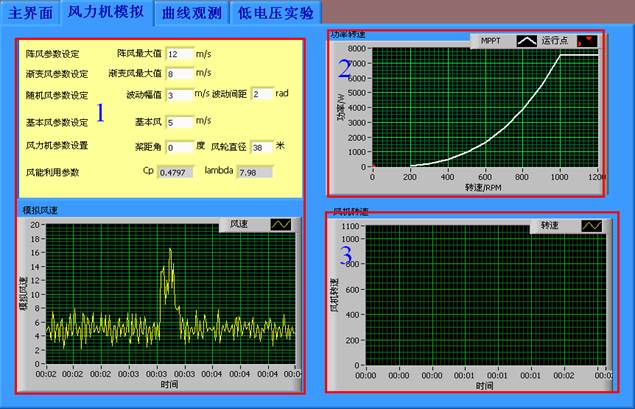Click the 基本风 speed input field

pos(179,122)
